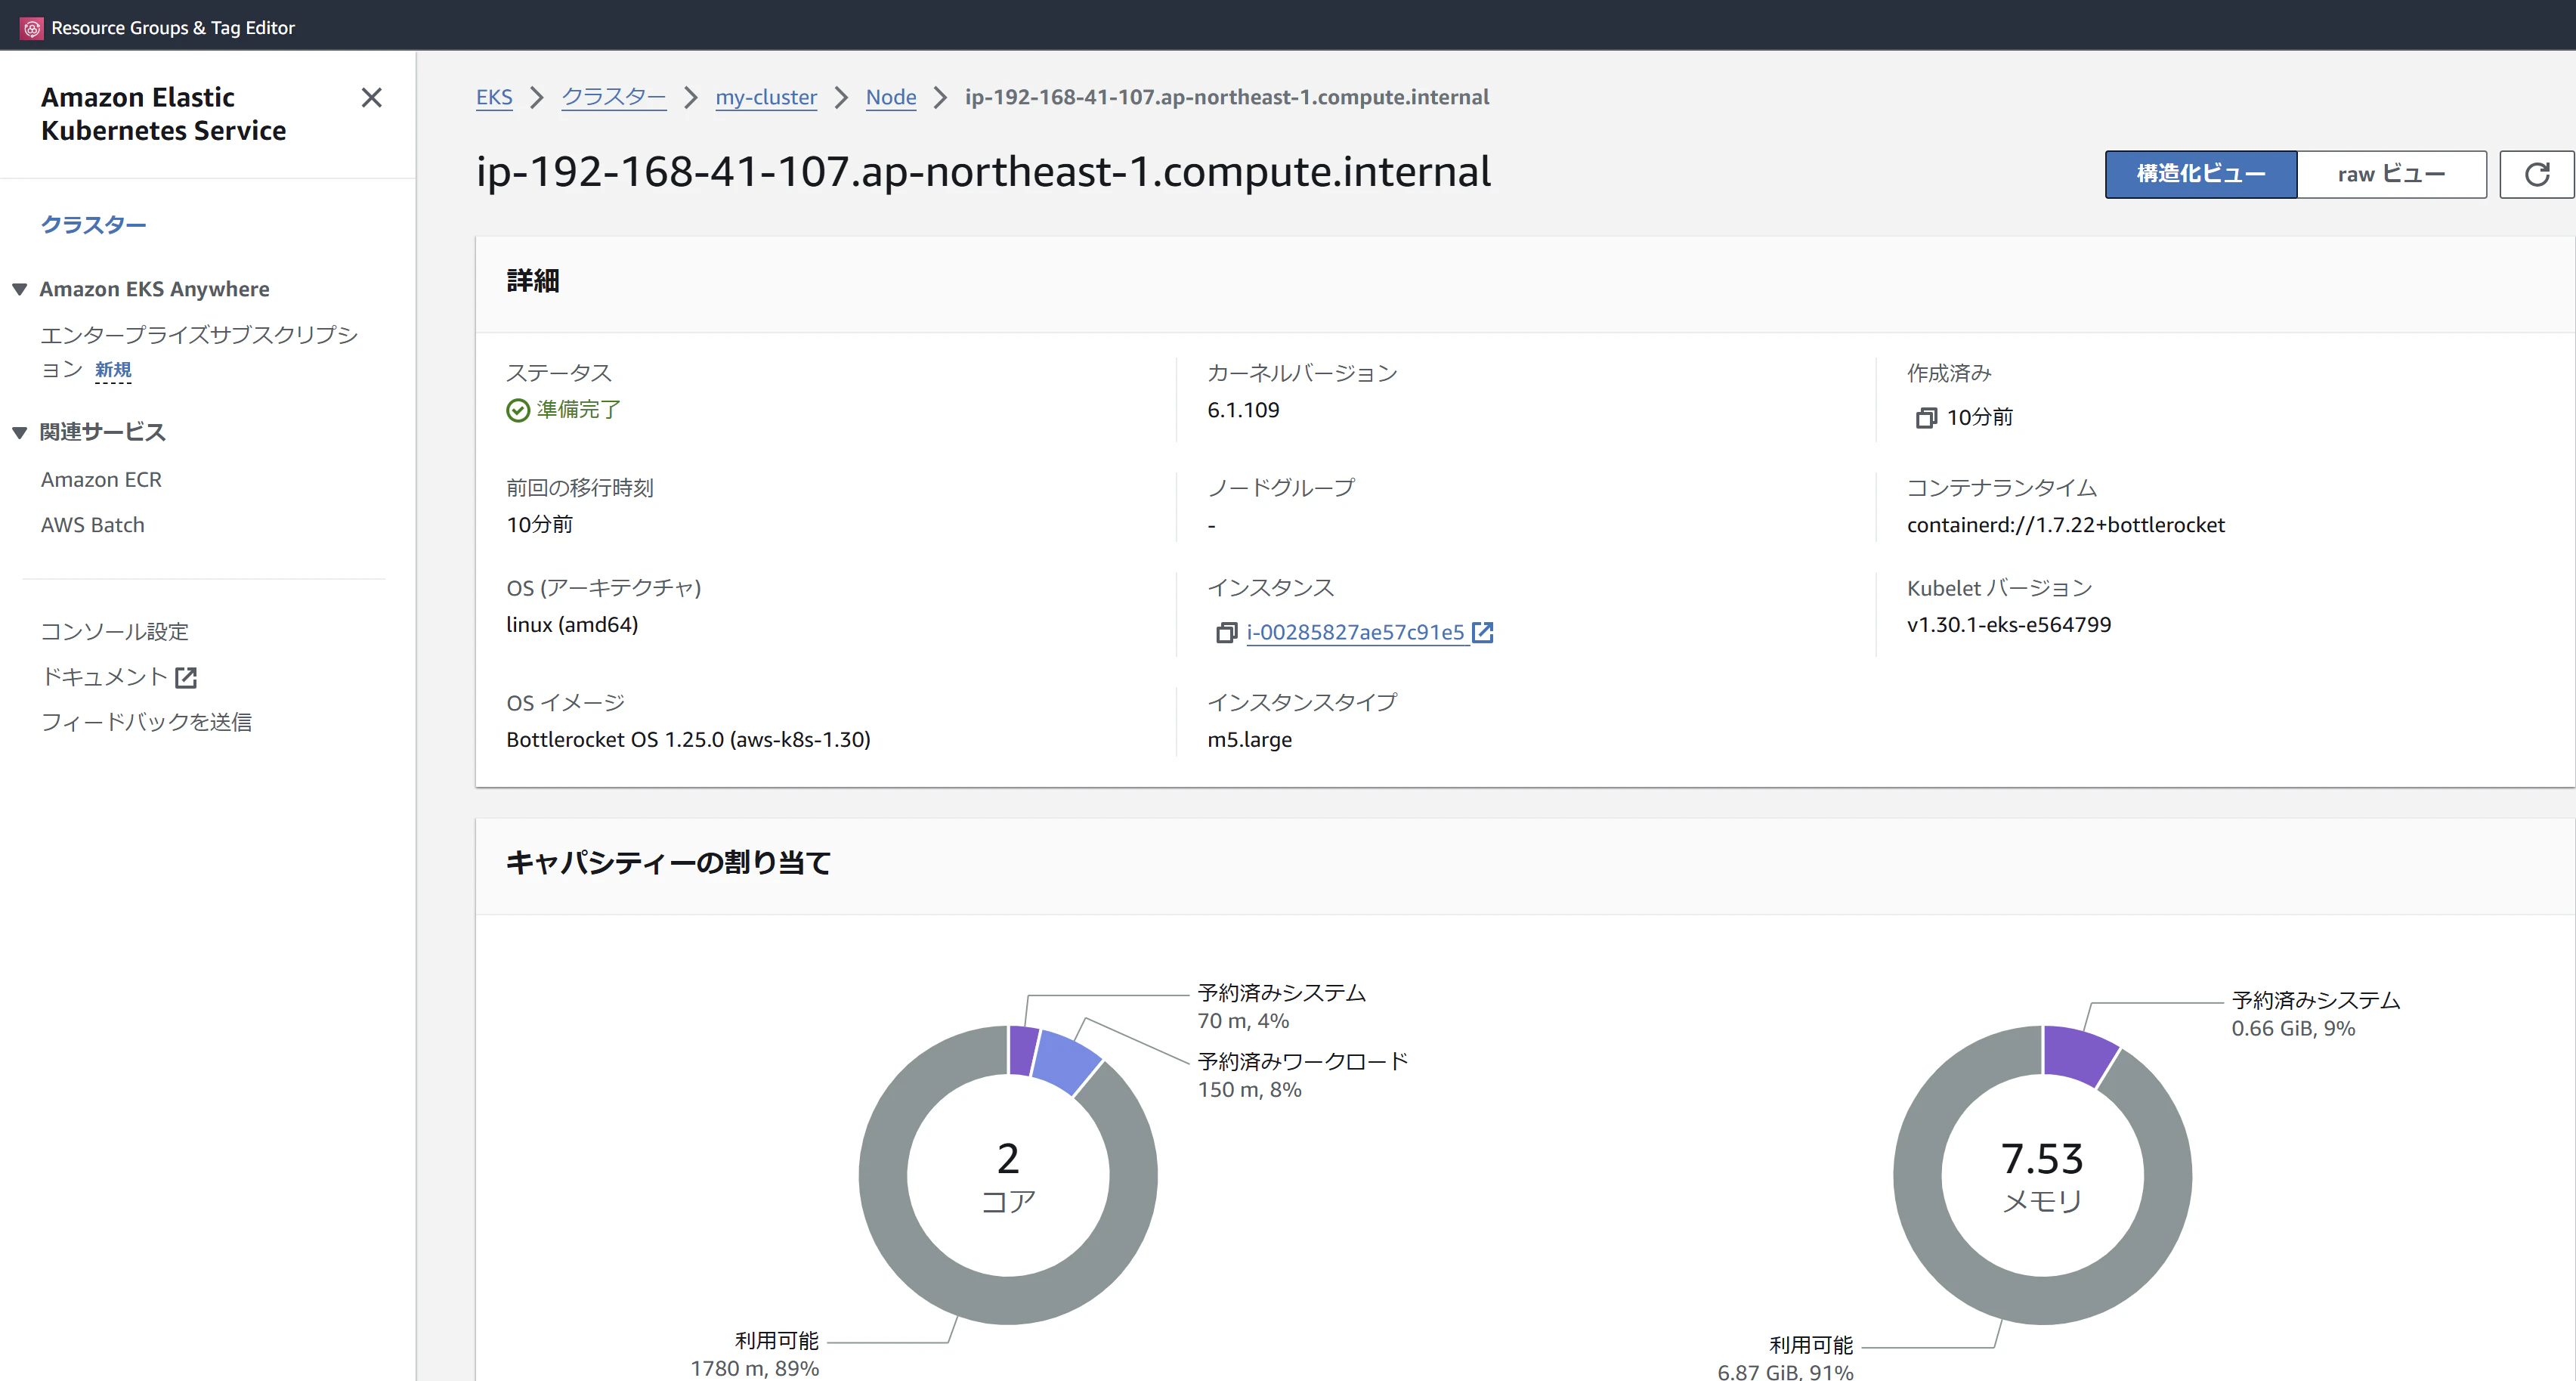
Task: Go to AWS Batch service
Action: (93, 526)
